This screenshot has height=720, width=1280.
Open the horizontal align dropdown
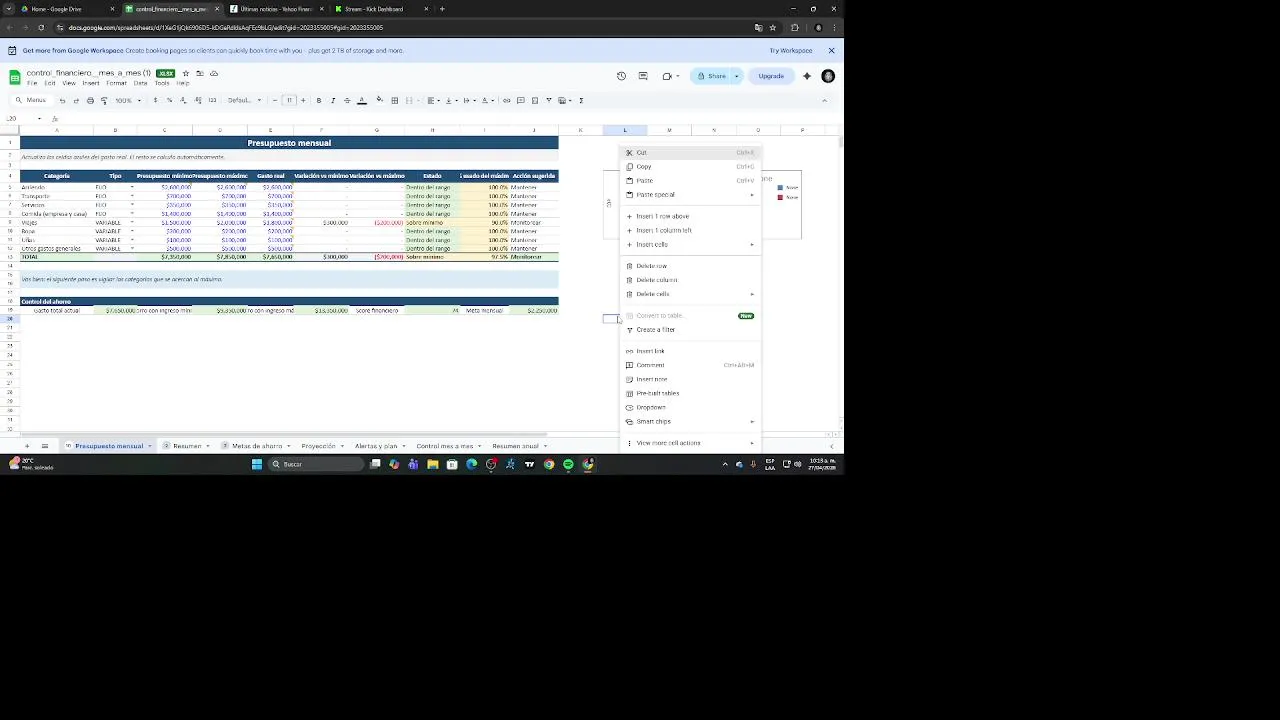point(433,100)
